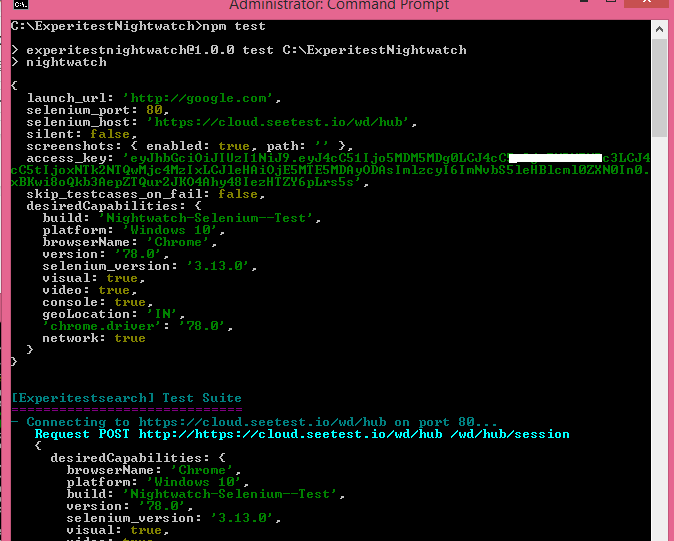Click the selenium_port value 80
Image resolution: width=674 pixels, height=541 pixels.
point(154,110)
